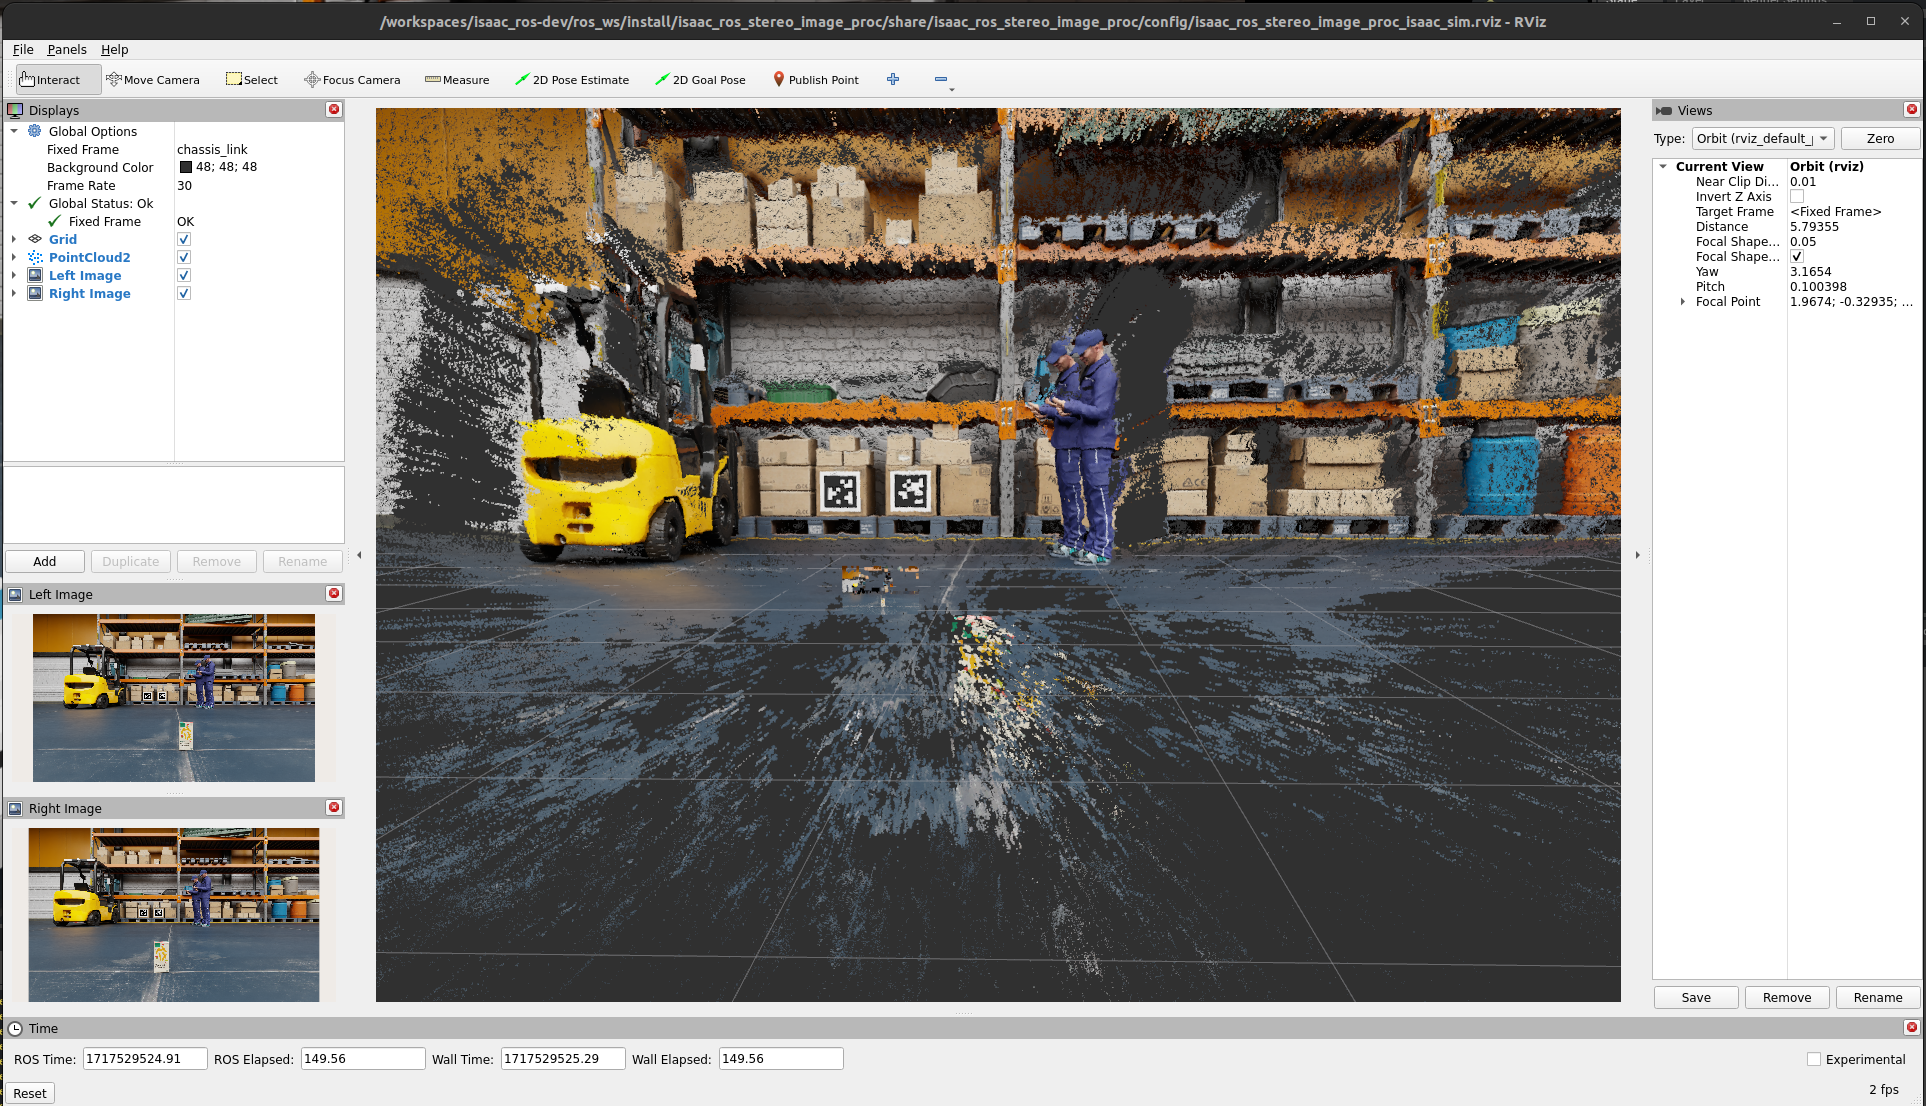Open the File menu
The width and height of the screenshot is (1926, 1106).
click(x=22, y=49)
